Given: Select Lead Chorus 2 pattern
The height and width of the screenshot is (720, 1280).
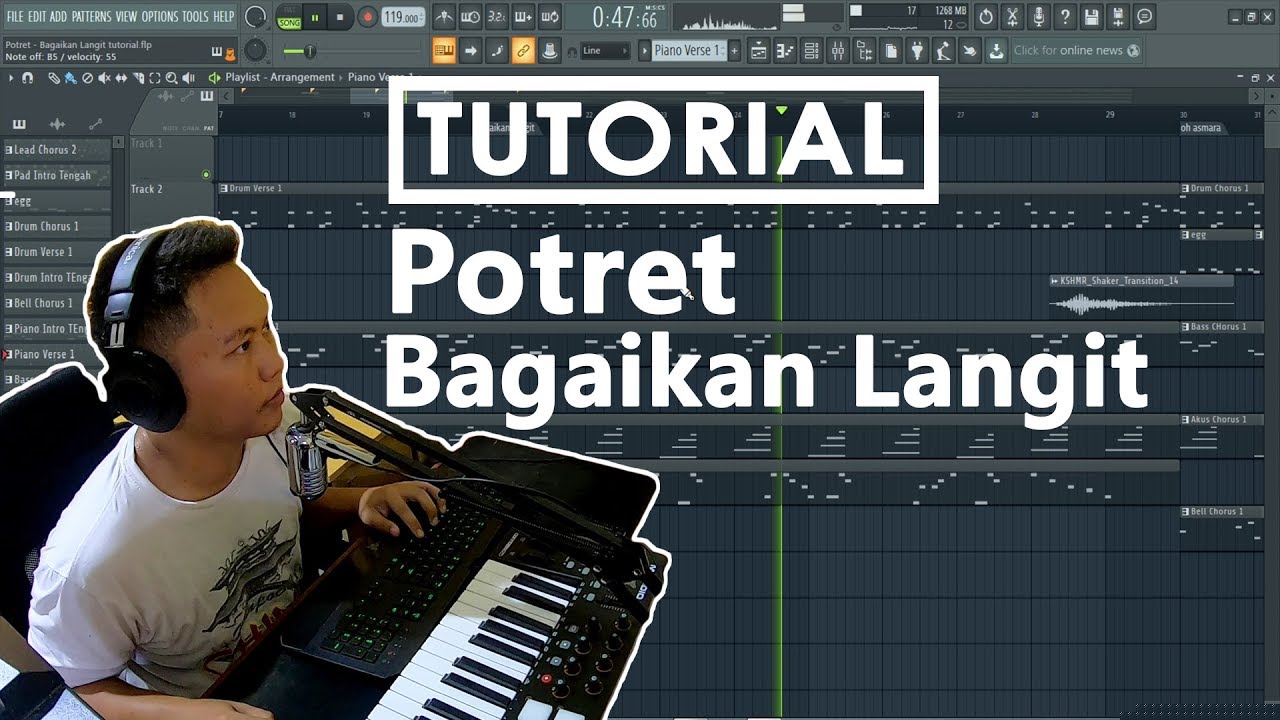Looking at the screenshot, I should tap(56, 150).
